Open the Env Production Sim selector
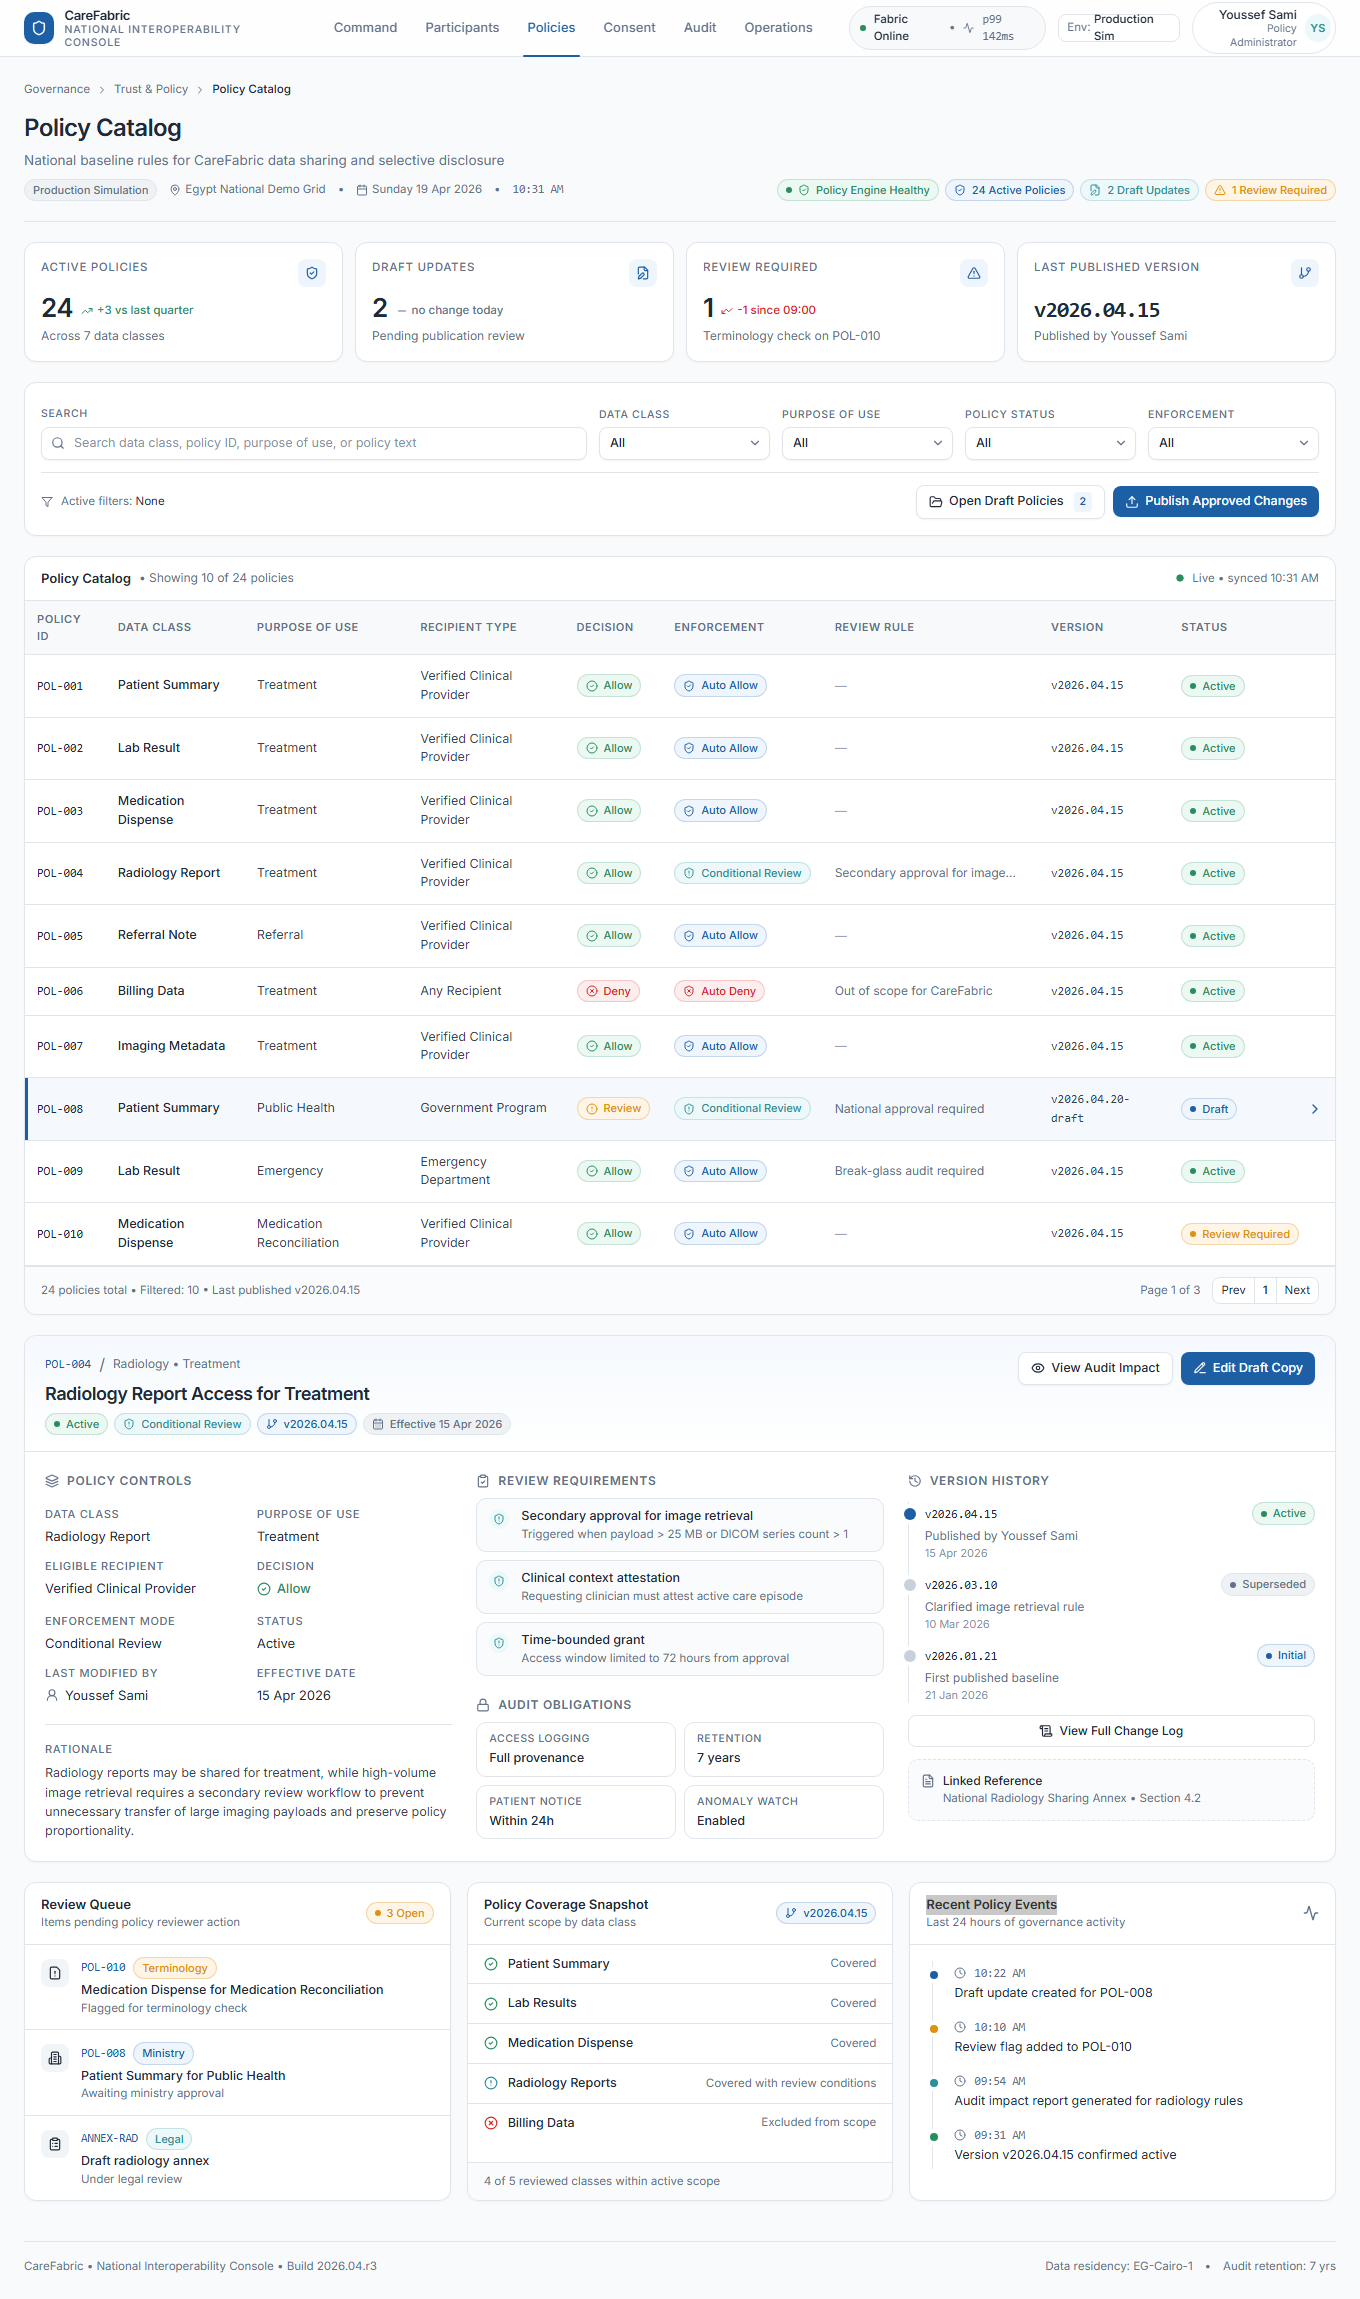 click(x=1118, y=28)
